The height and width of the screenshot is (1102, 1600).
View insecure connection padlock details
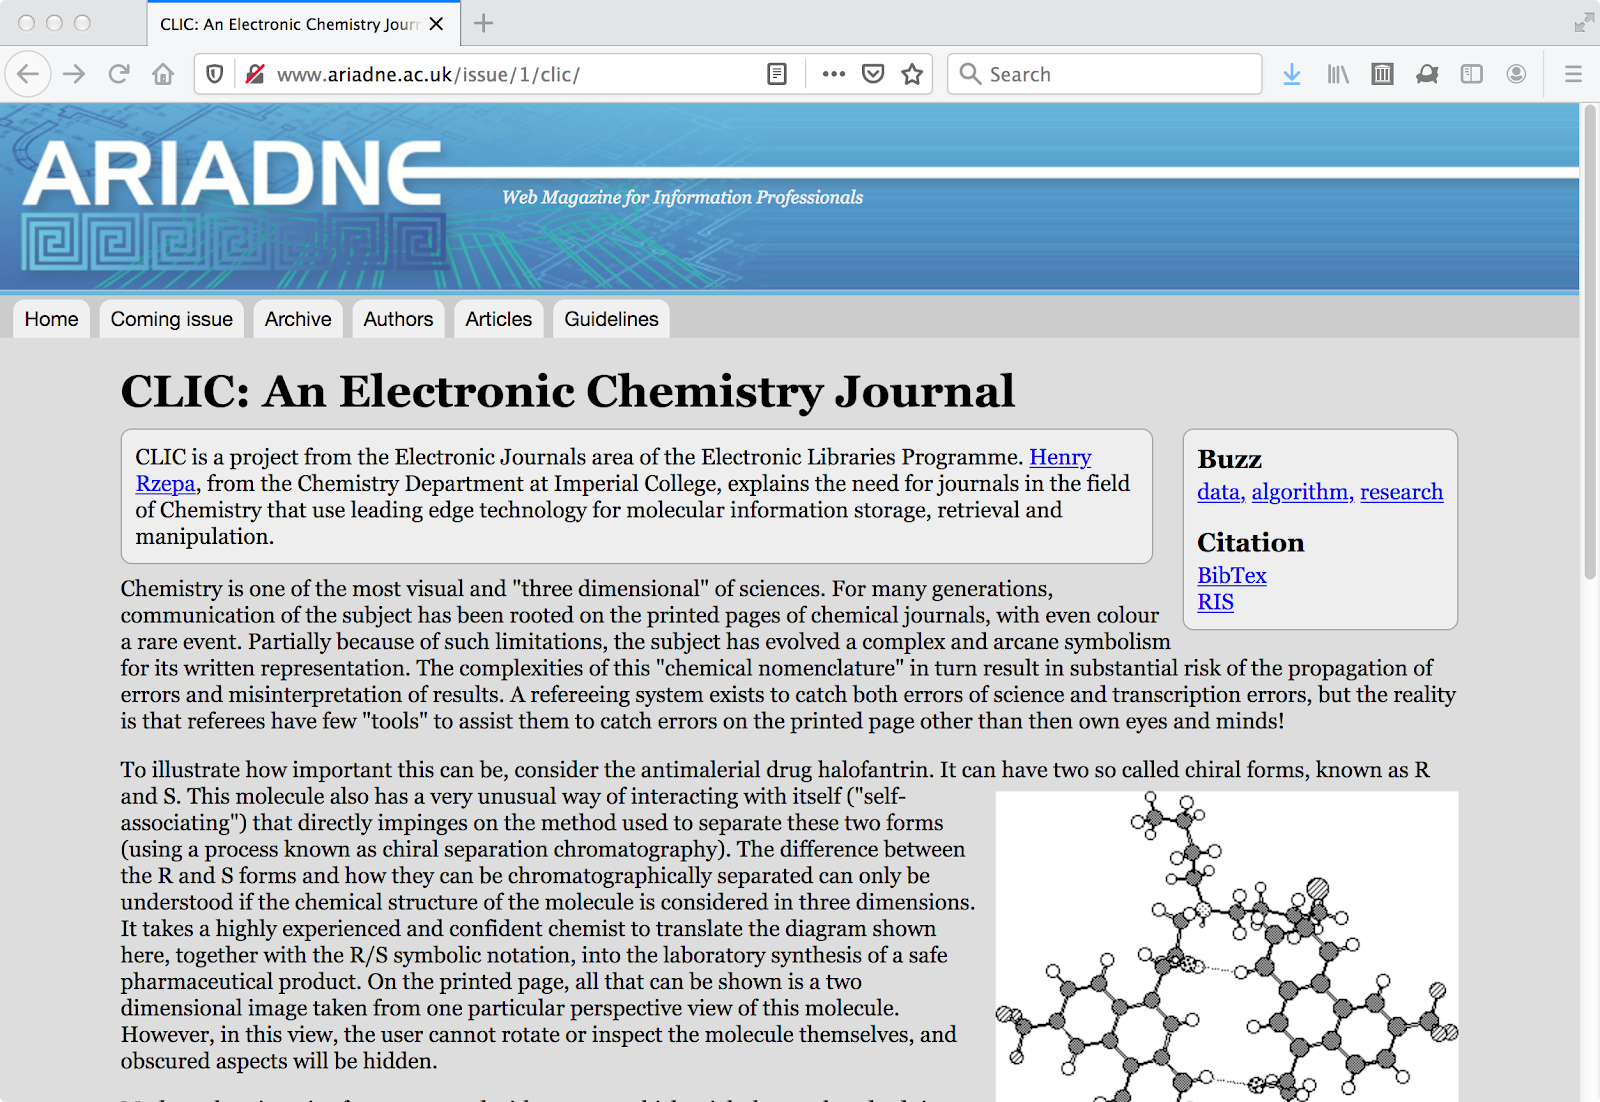click(255, 74)
